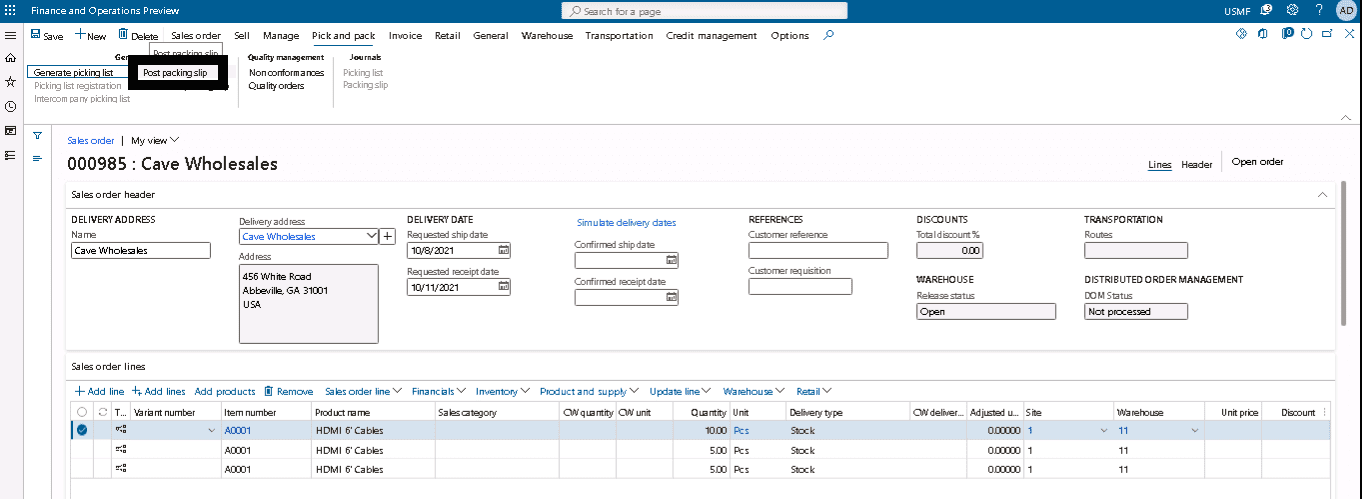The height and width of the screenshot is (499, 1362).
Task: Click Sales order breadcrumb link
Action: (90, 141)
